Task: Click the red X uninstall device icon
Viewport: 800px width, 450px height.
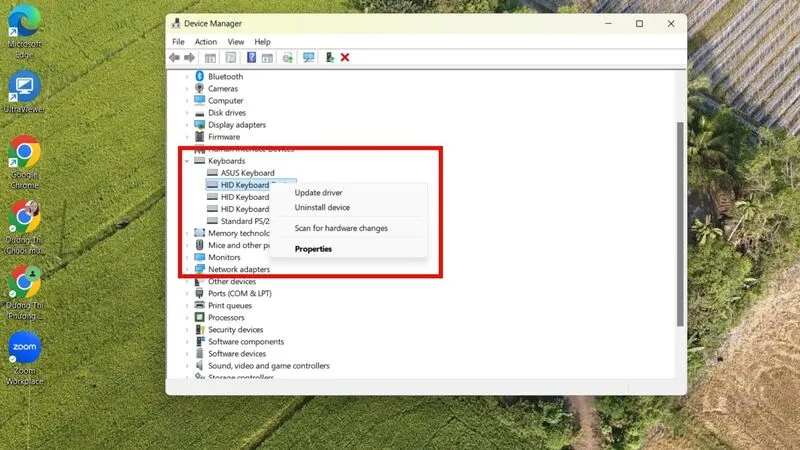Action: [x=345, y=58]
